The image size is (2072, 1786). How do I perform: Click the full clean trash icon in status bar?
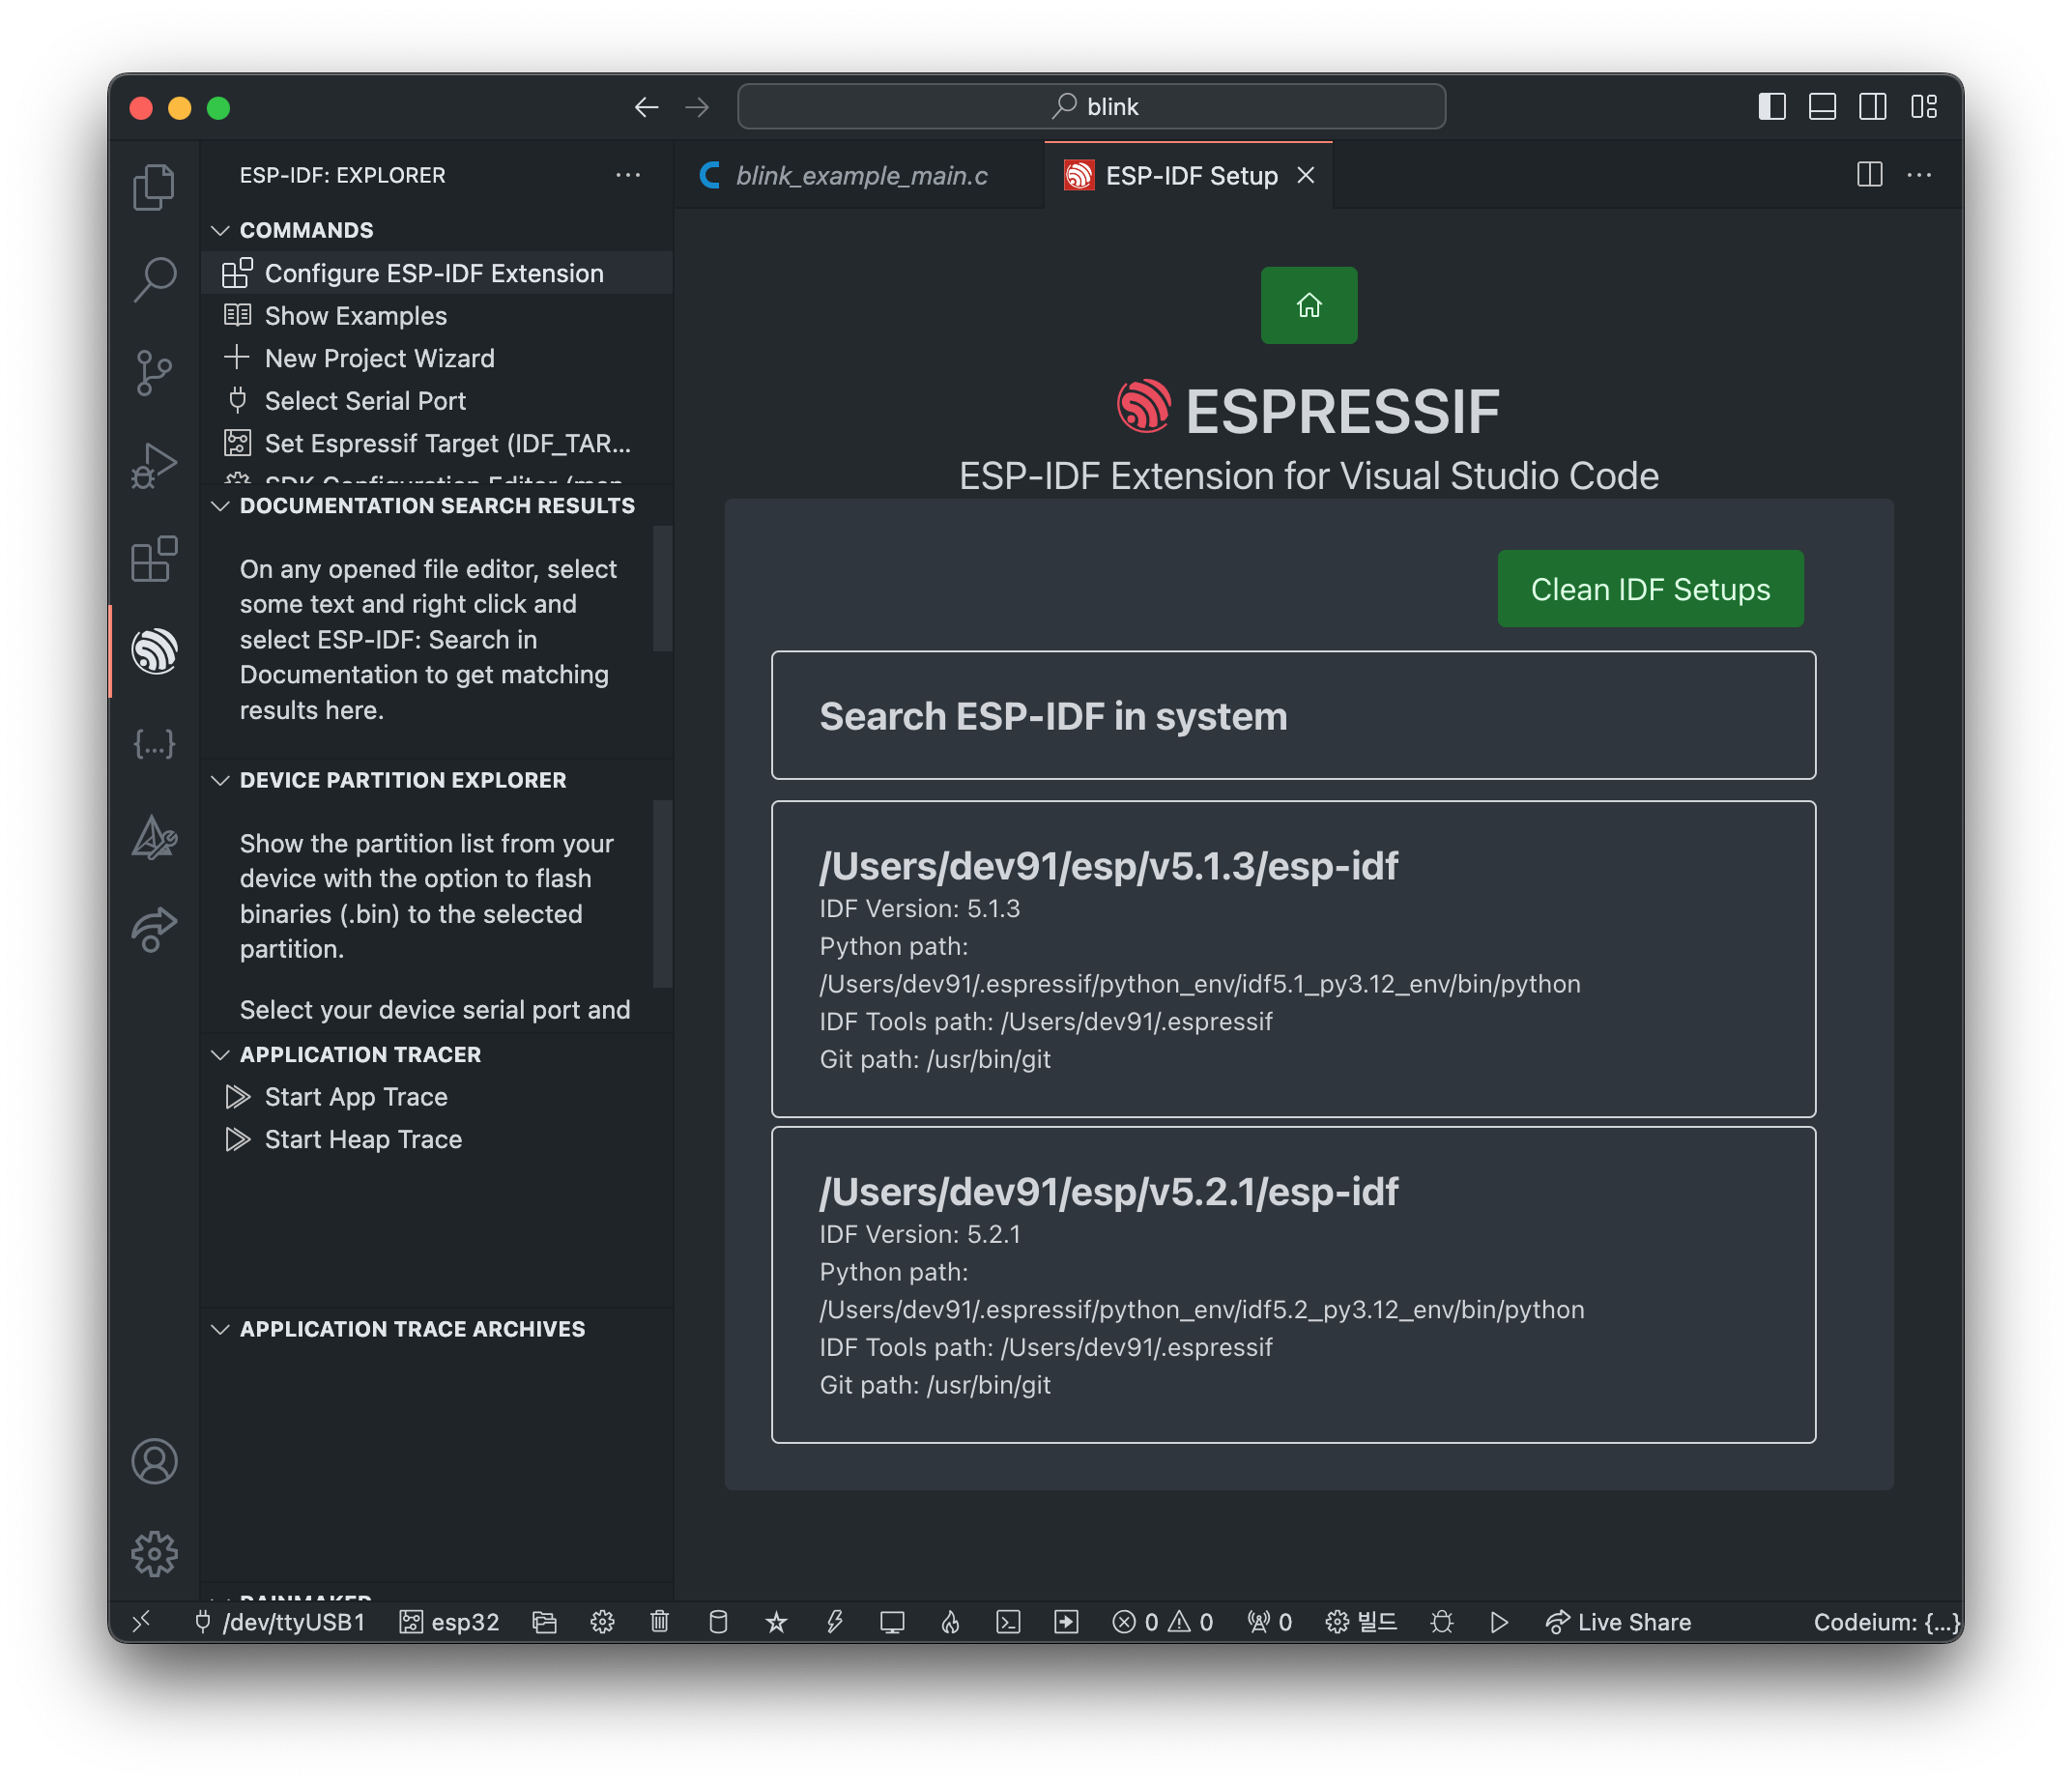coord(659,1622)
